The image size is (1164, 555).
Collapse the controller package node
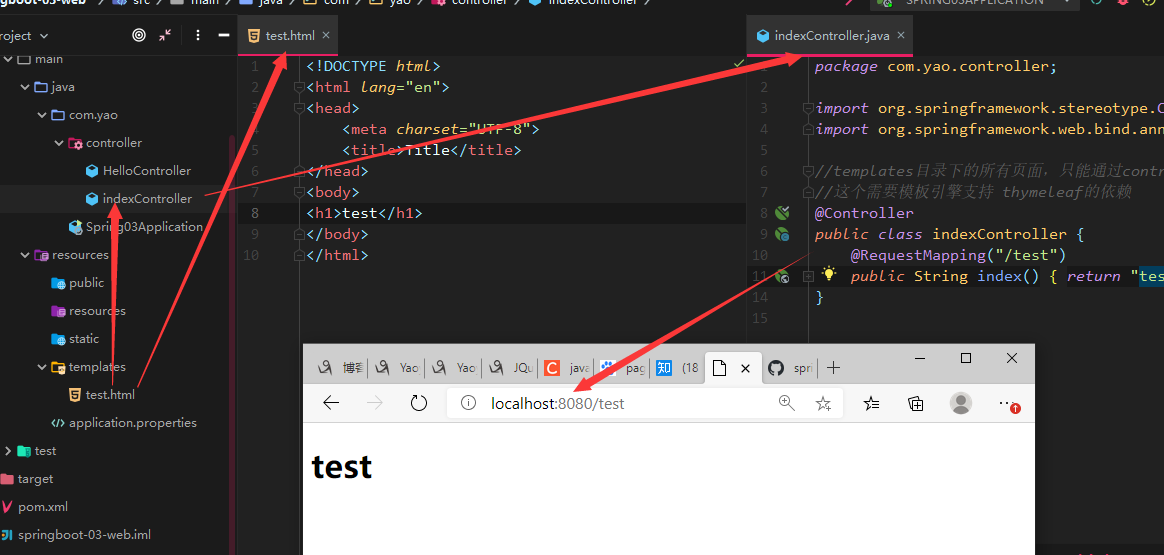59,142
